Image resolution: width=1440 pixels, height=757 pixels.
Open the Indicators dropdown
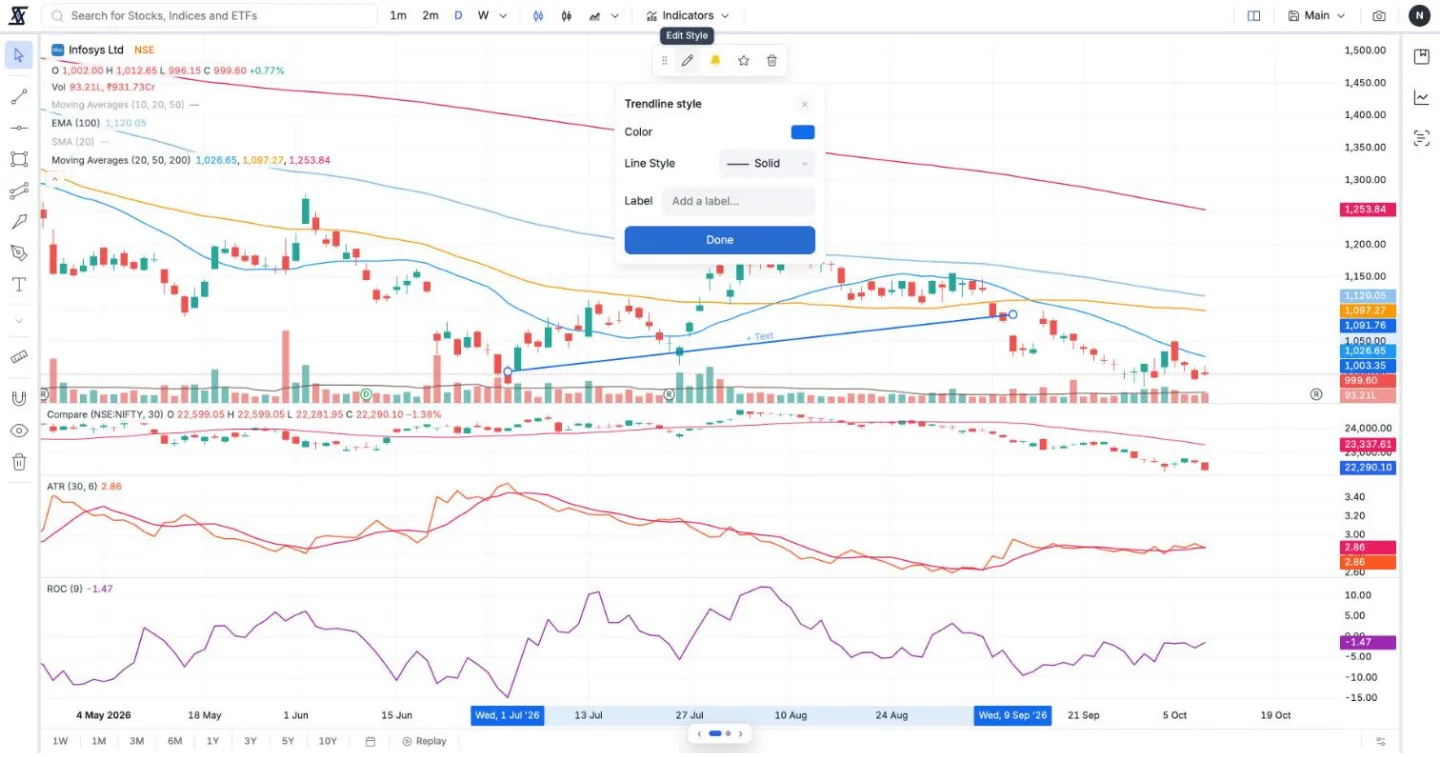[x=688, y=16]
